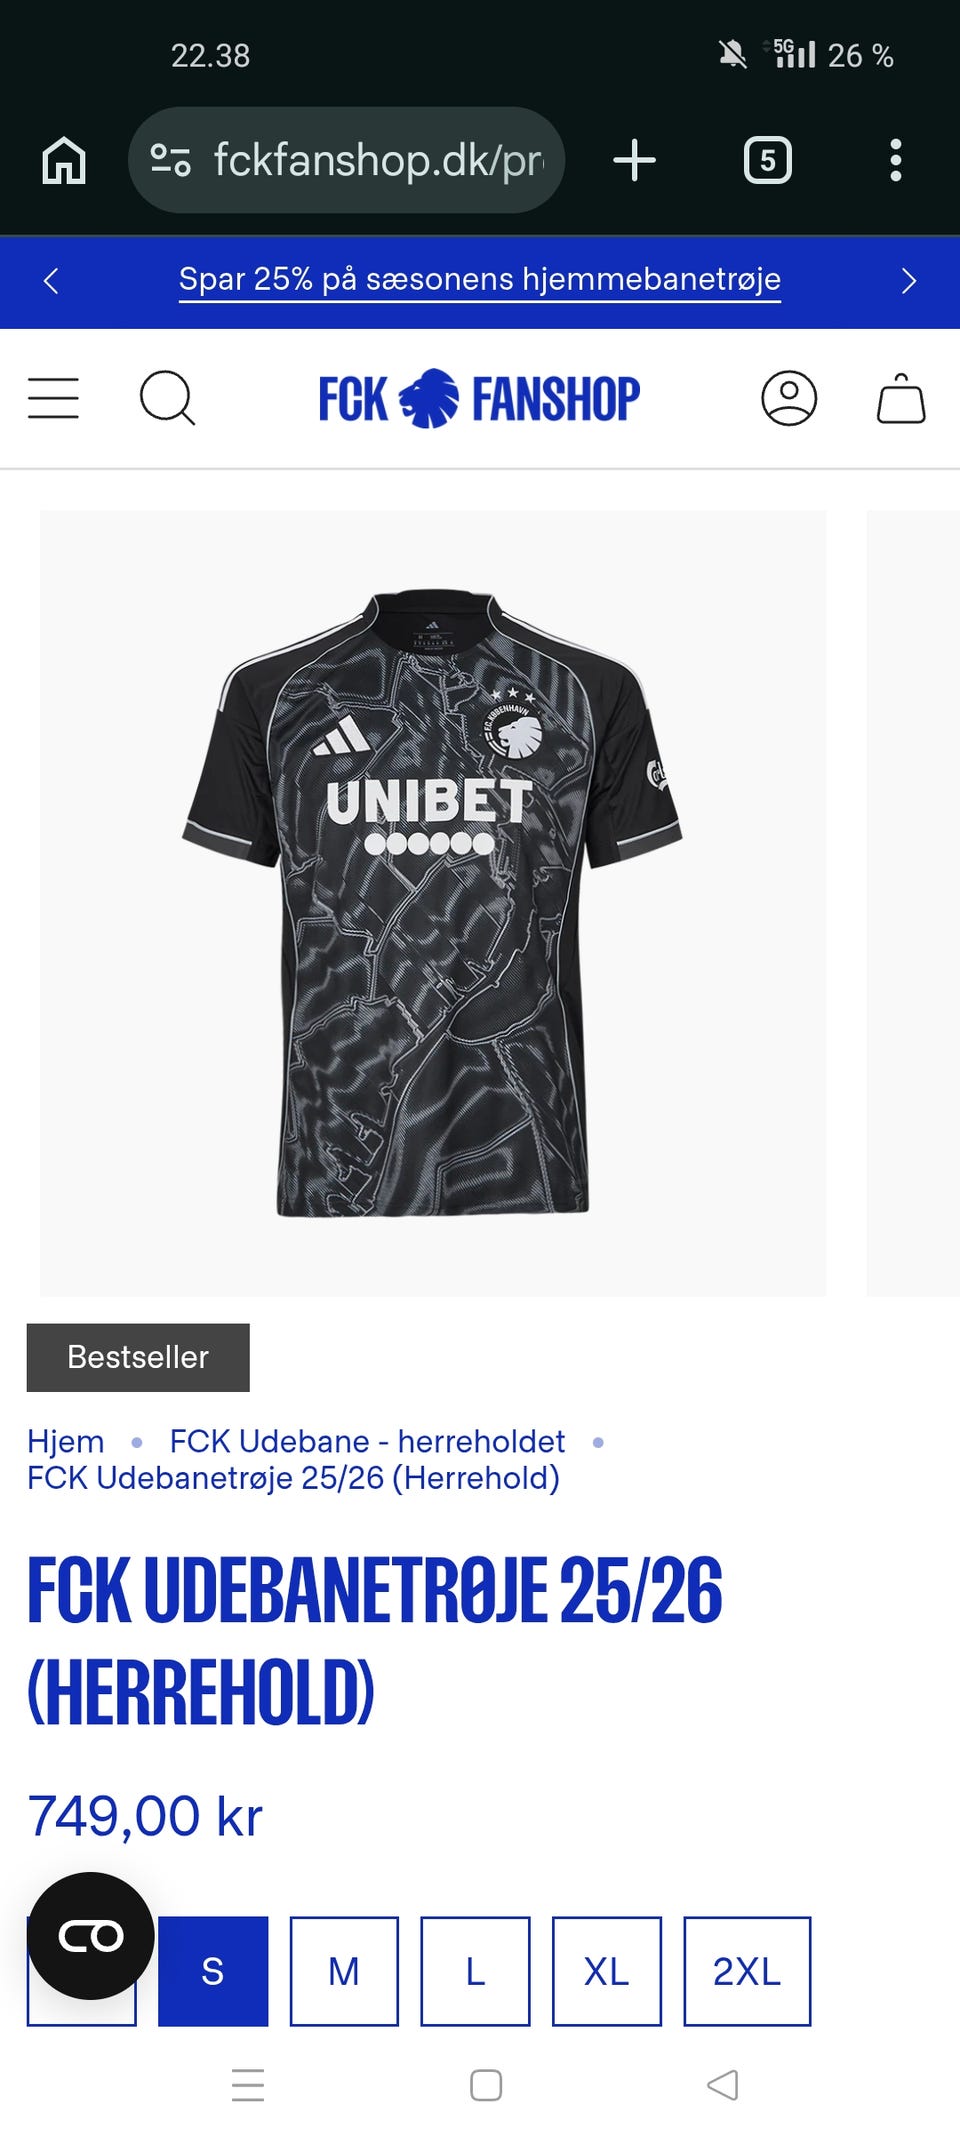Tap the FCK Fanshop logo
This screenshot has width=960, height=2144.
coord(479,398)
